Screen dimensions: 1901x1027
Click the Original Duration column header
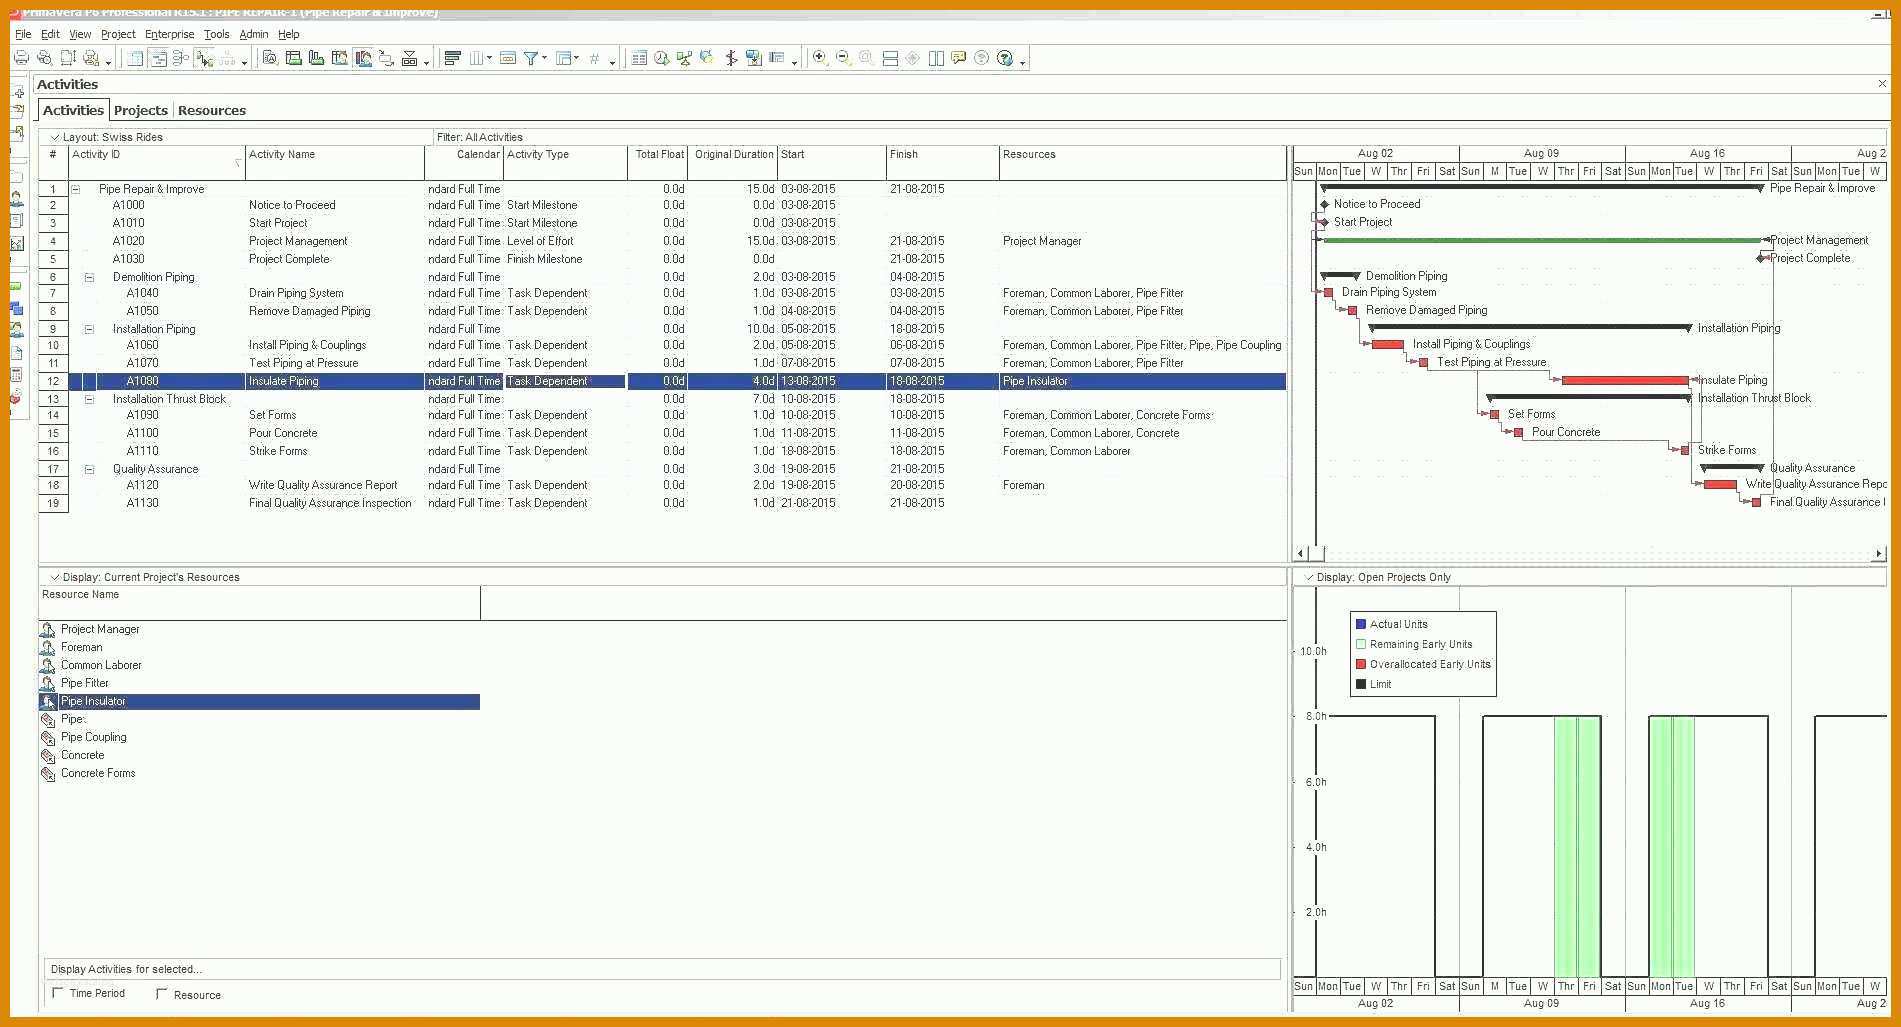click(x=733, y=162)
